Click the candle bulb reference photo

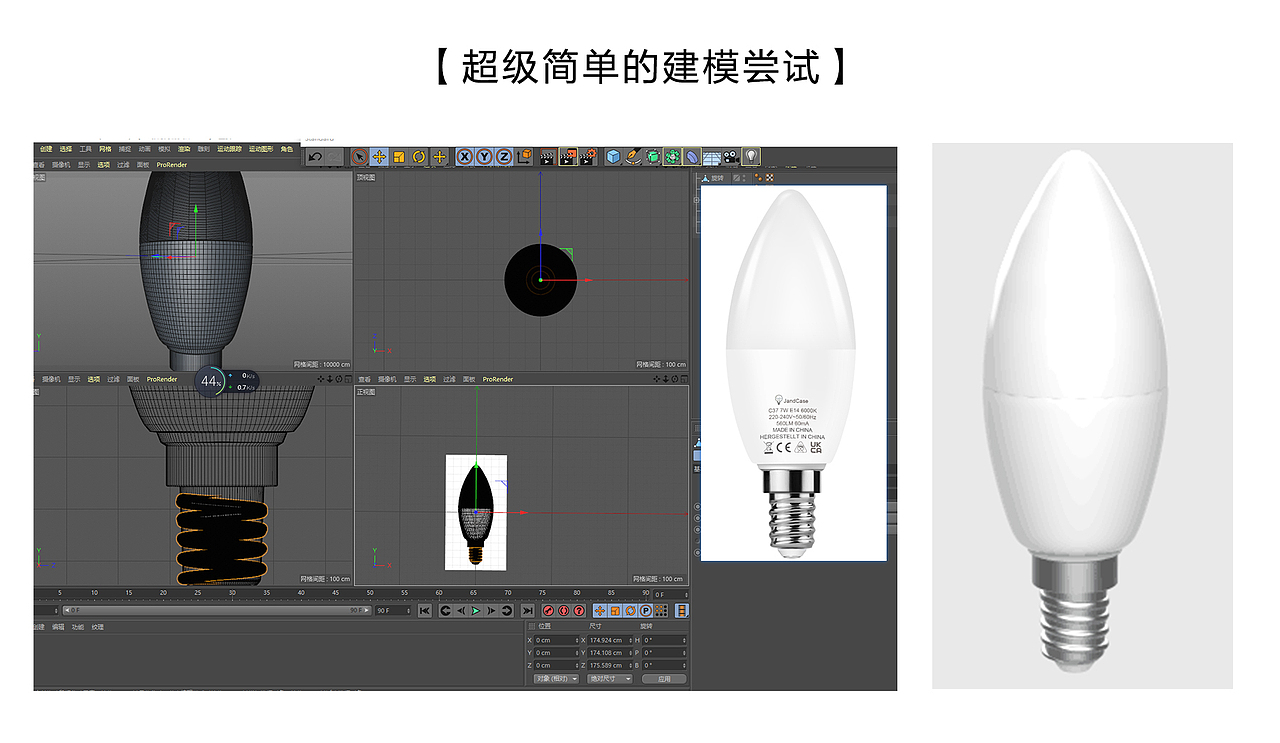[793, 373]
